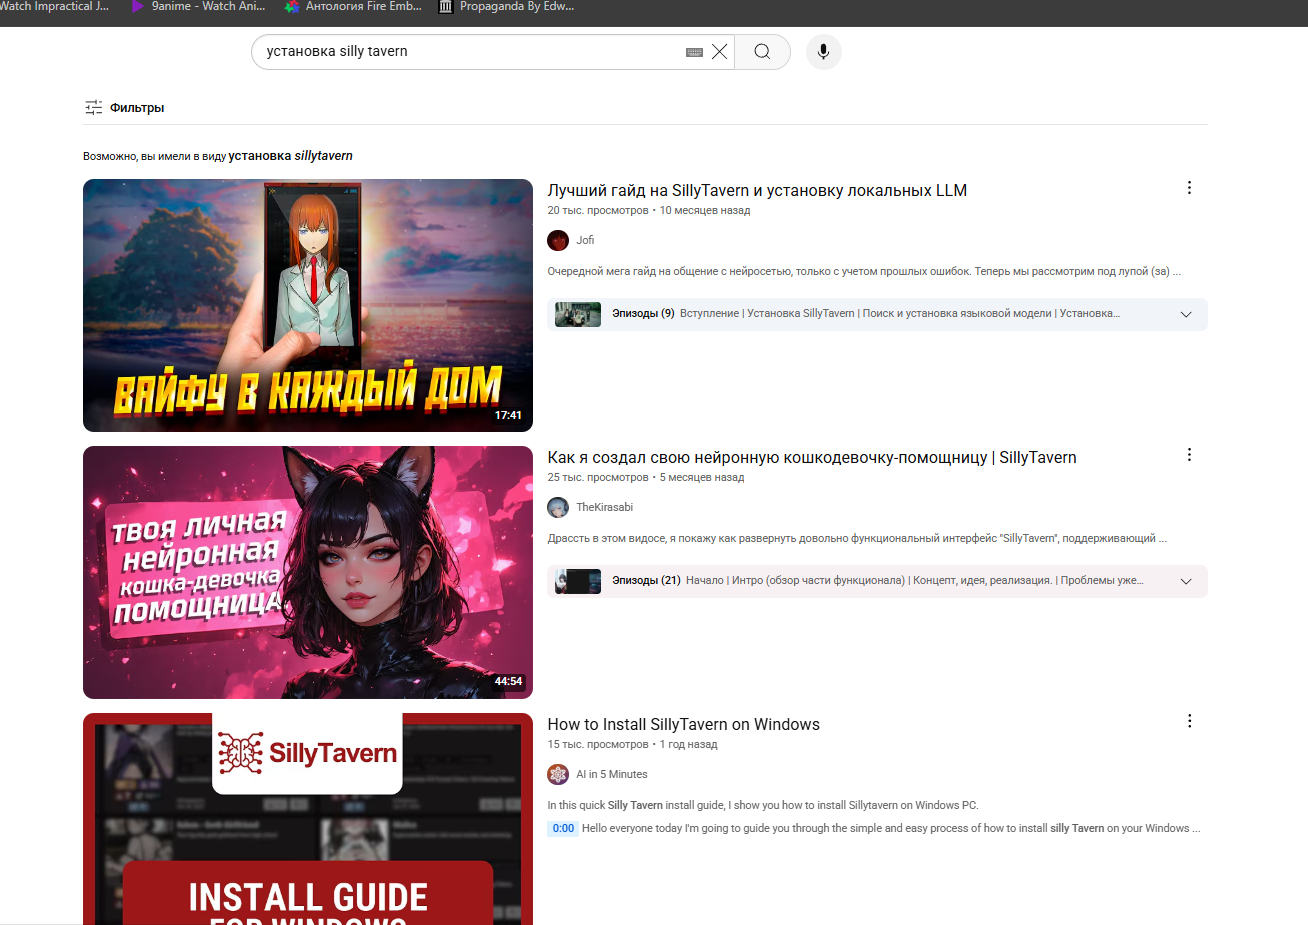Click Эпизоды (21) chapter preview thumbnail
Image resolution: width=1308 pixels, height=925 pixels.
coord(578,581)
